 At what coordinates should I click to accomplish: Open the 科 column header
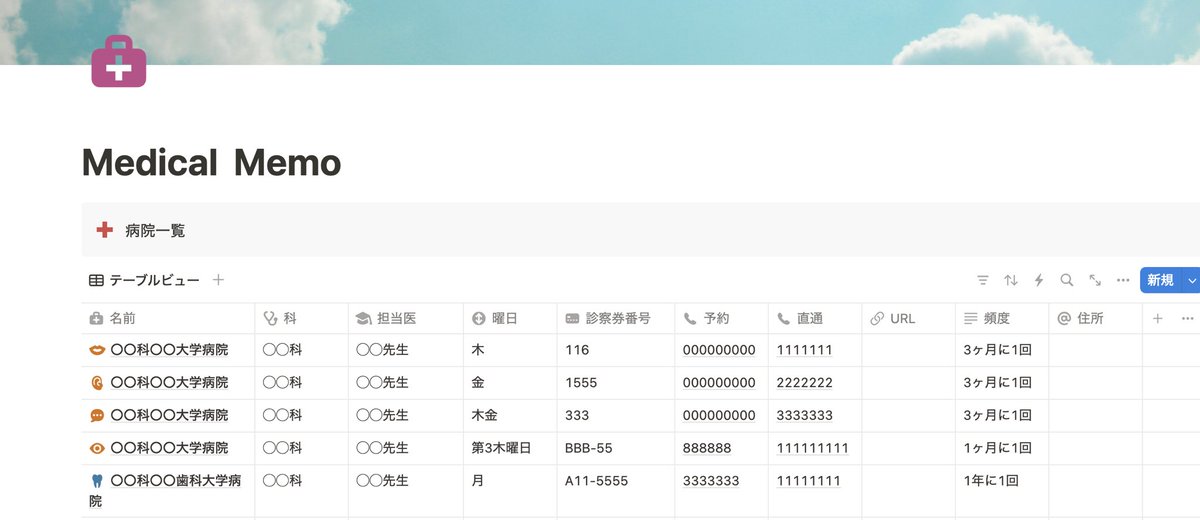302,319
